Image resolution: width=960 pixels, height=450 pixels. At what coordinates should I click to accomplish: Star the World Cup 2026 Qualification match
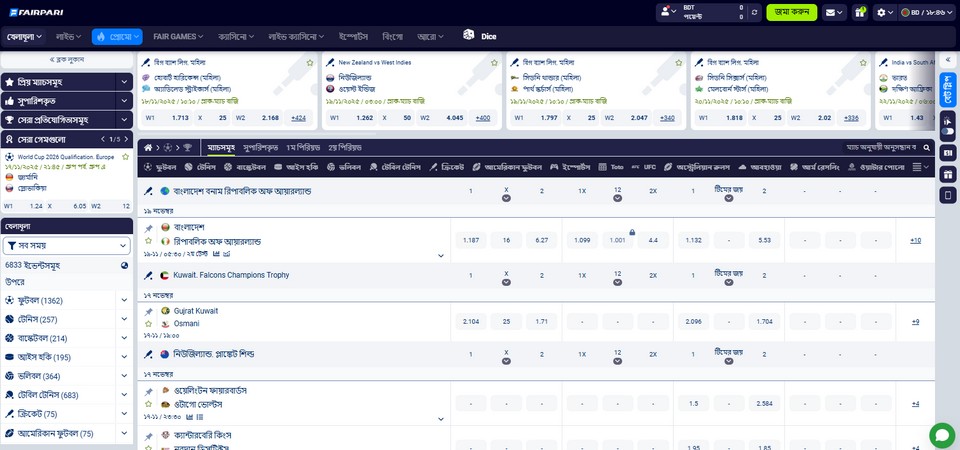coord(125,157)
